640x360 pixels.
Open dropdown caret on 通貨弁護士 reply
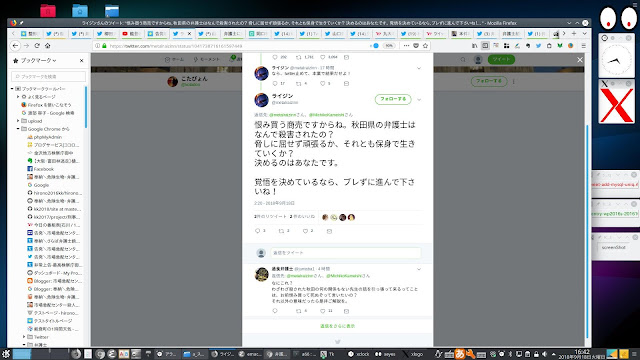419,269
